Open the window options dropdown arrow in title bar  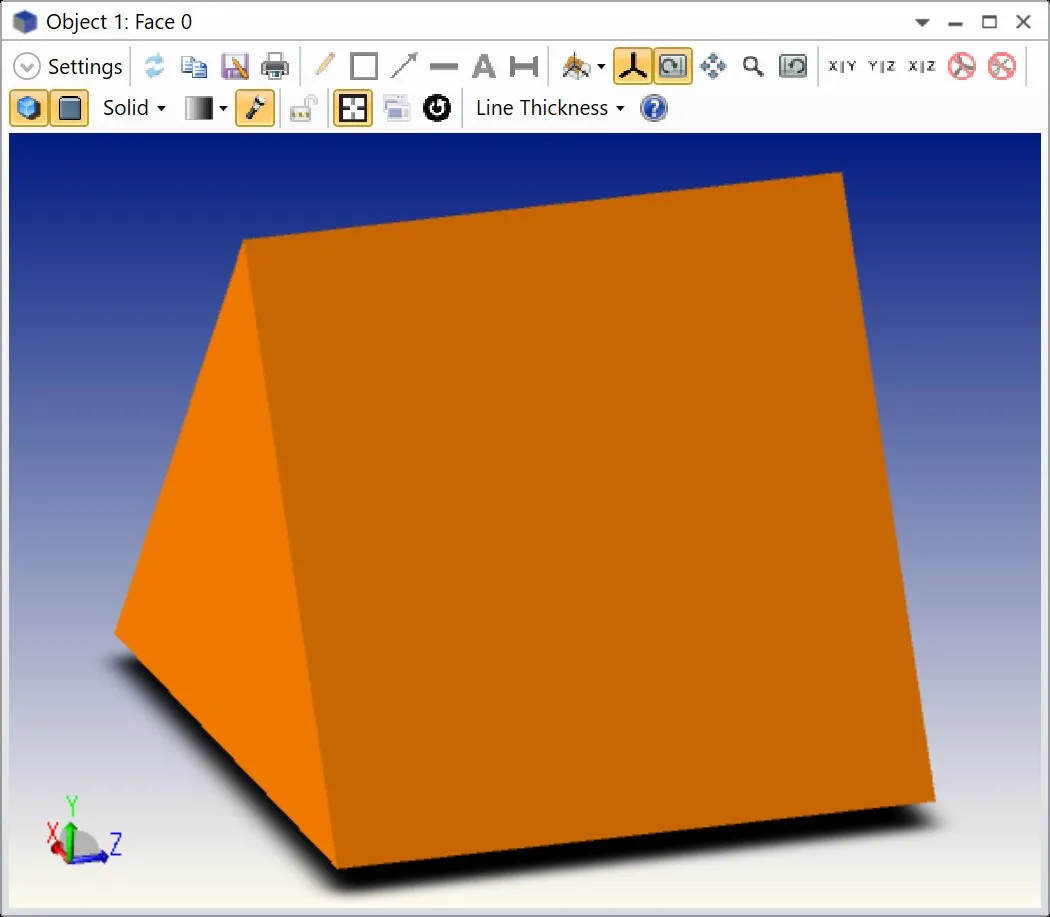click(922, 22)
